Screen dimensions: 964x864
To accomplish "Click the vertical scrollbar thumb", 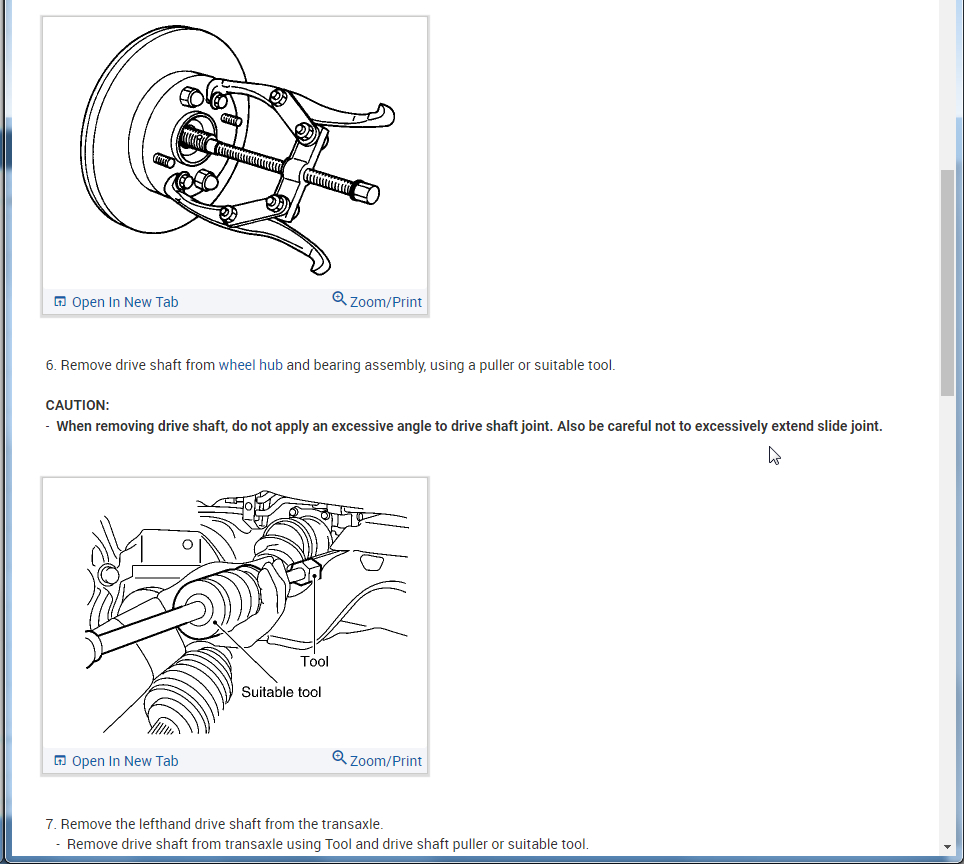I will pos(947,283).
